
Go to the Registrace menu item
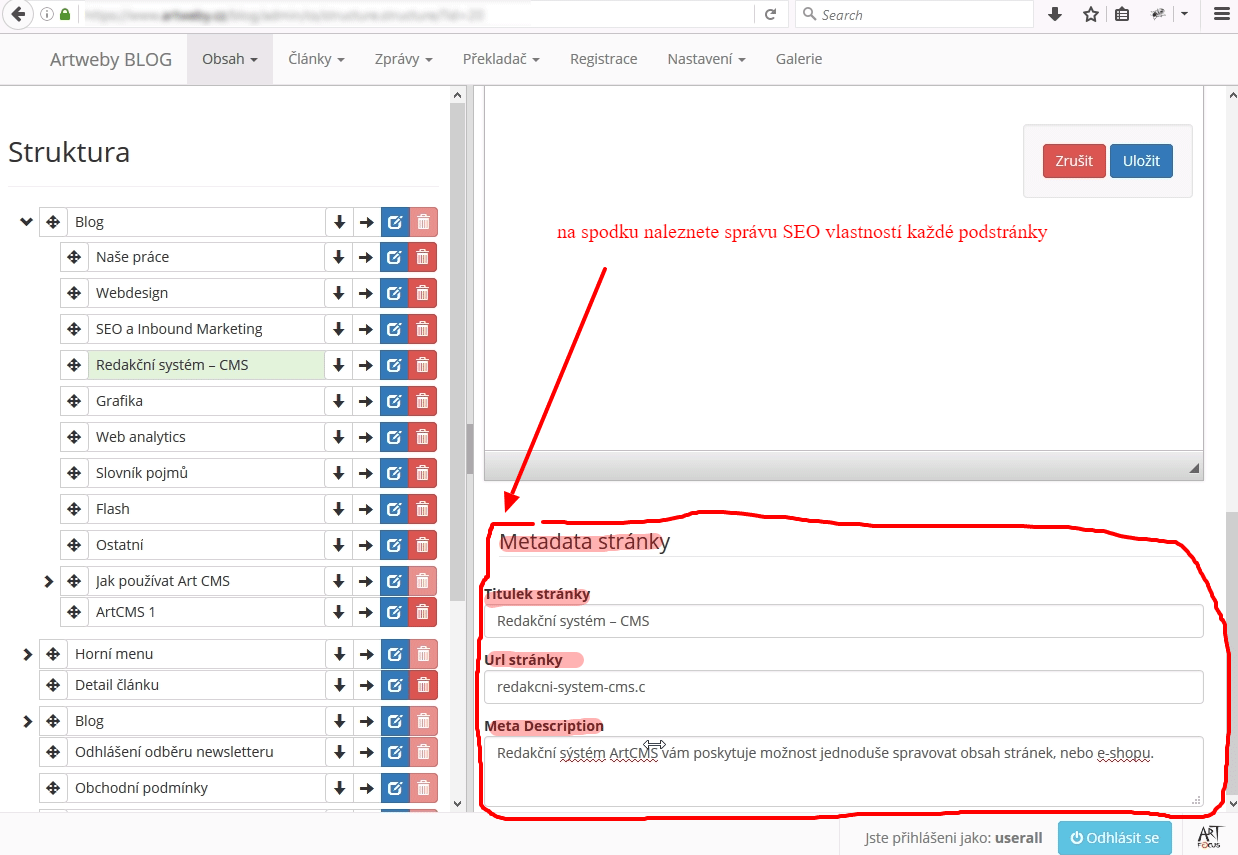pos(604,59)
